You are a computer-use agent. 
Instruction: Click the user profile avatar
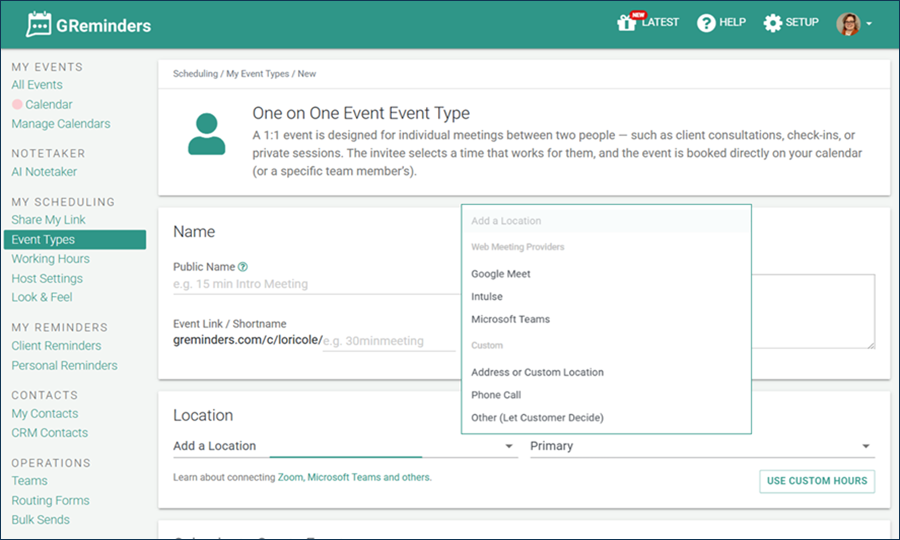click(x=848, y=24)
